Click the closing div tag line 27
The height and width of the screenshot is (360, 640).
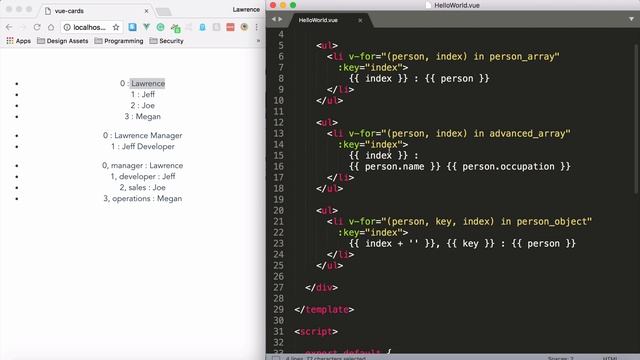[321, 288]
